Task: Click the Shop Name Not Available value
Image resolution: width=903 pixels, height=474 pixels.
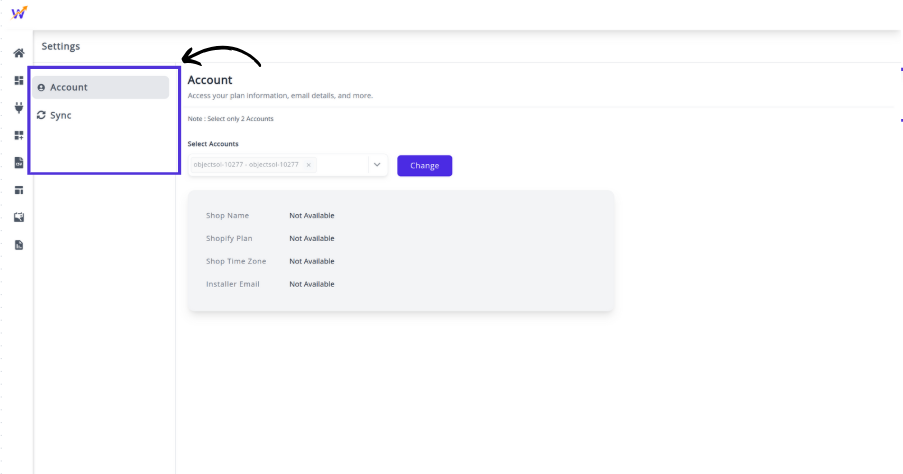Action: click(312, 216)
